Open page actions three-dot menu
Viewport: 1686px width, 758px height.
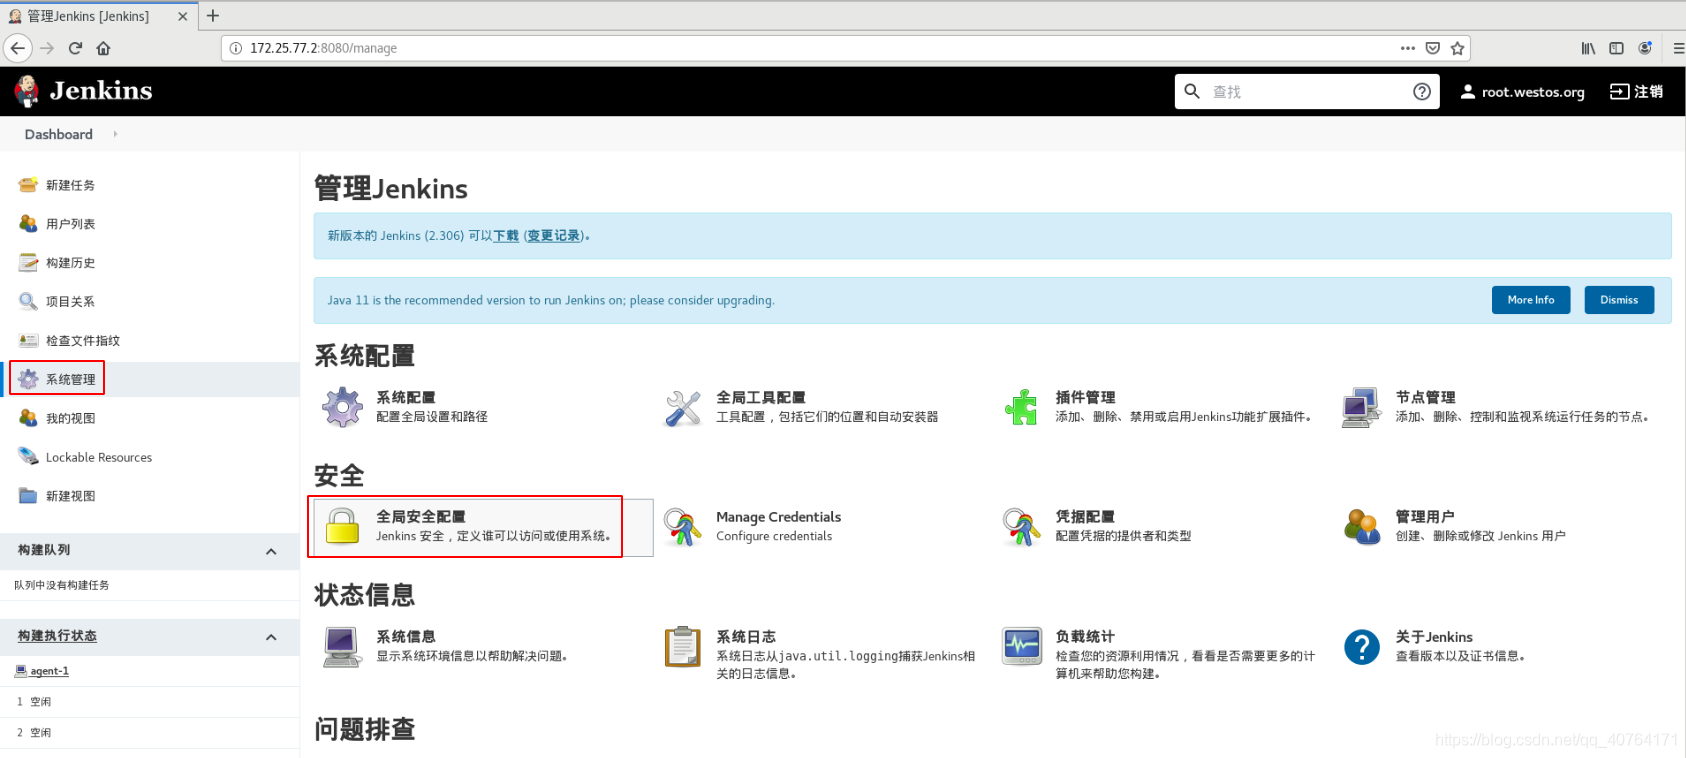(x=1408, y=48)
